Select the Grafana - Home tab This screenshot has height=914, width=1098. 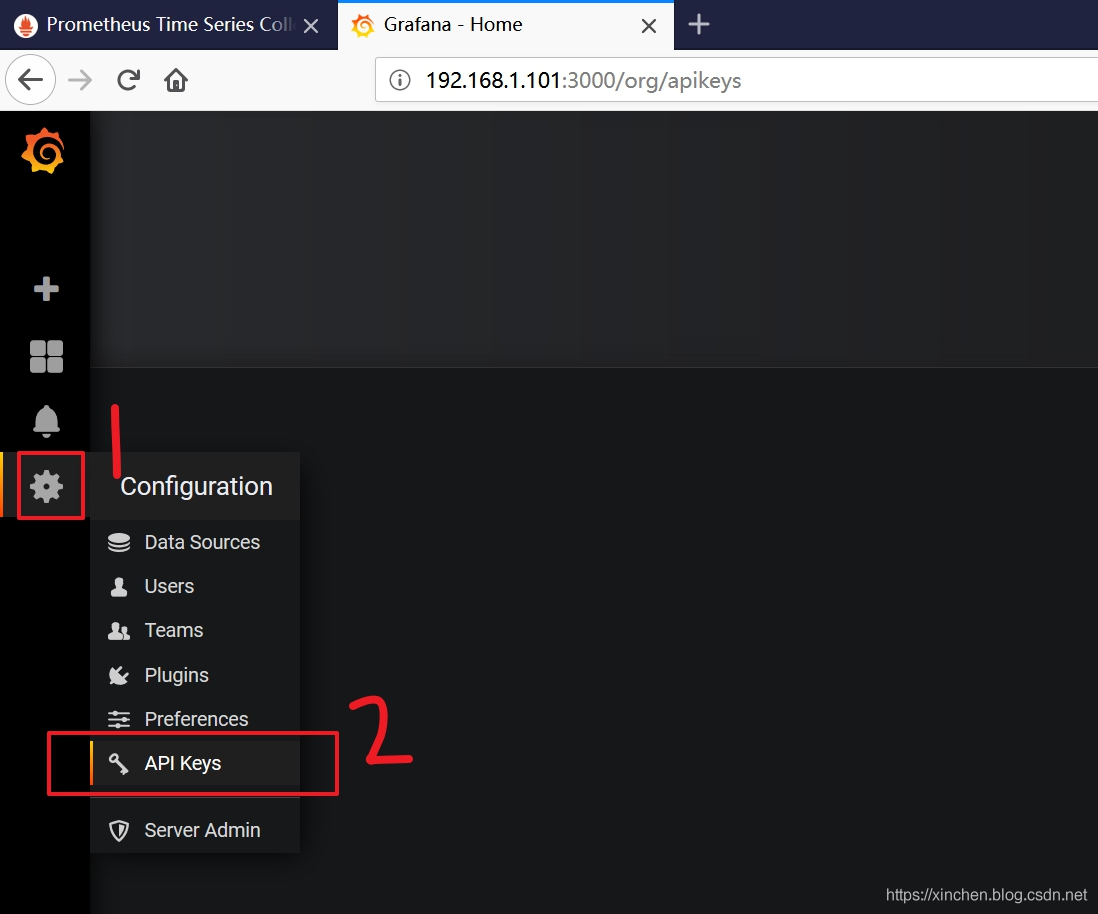[506, 25]
